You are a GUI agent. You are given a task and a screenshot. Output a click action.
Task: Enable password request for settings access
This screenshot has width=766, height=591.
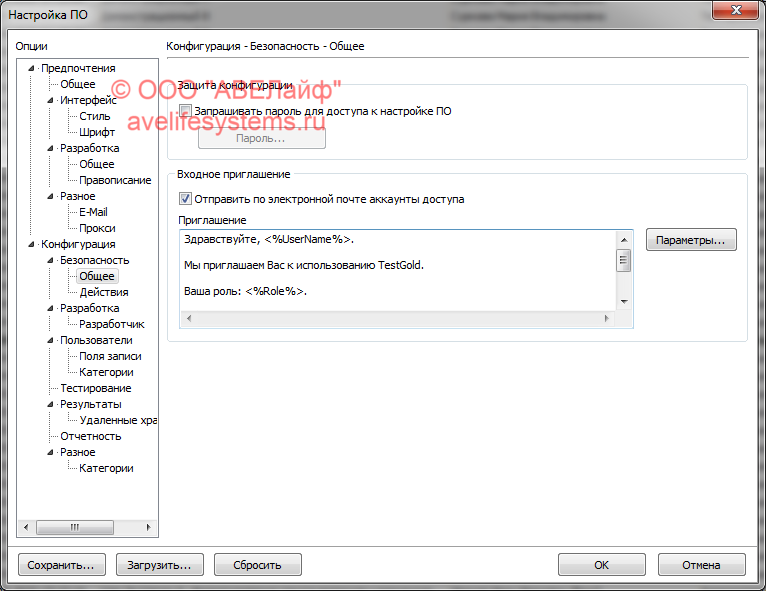pos(185,111)
